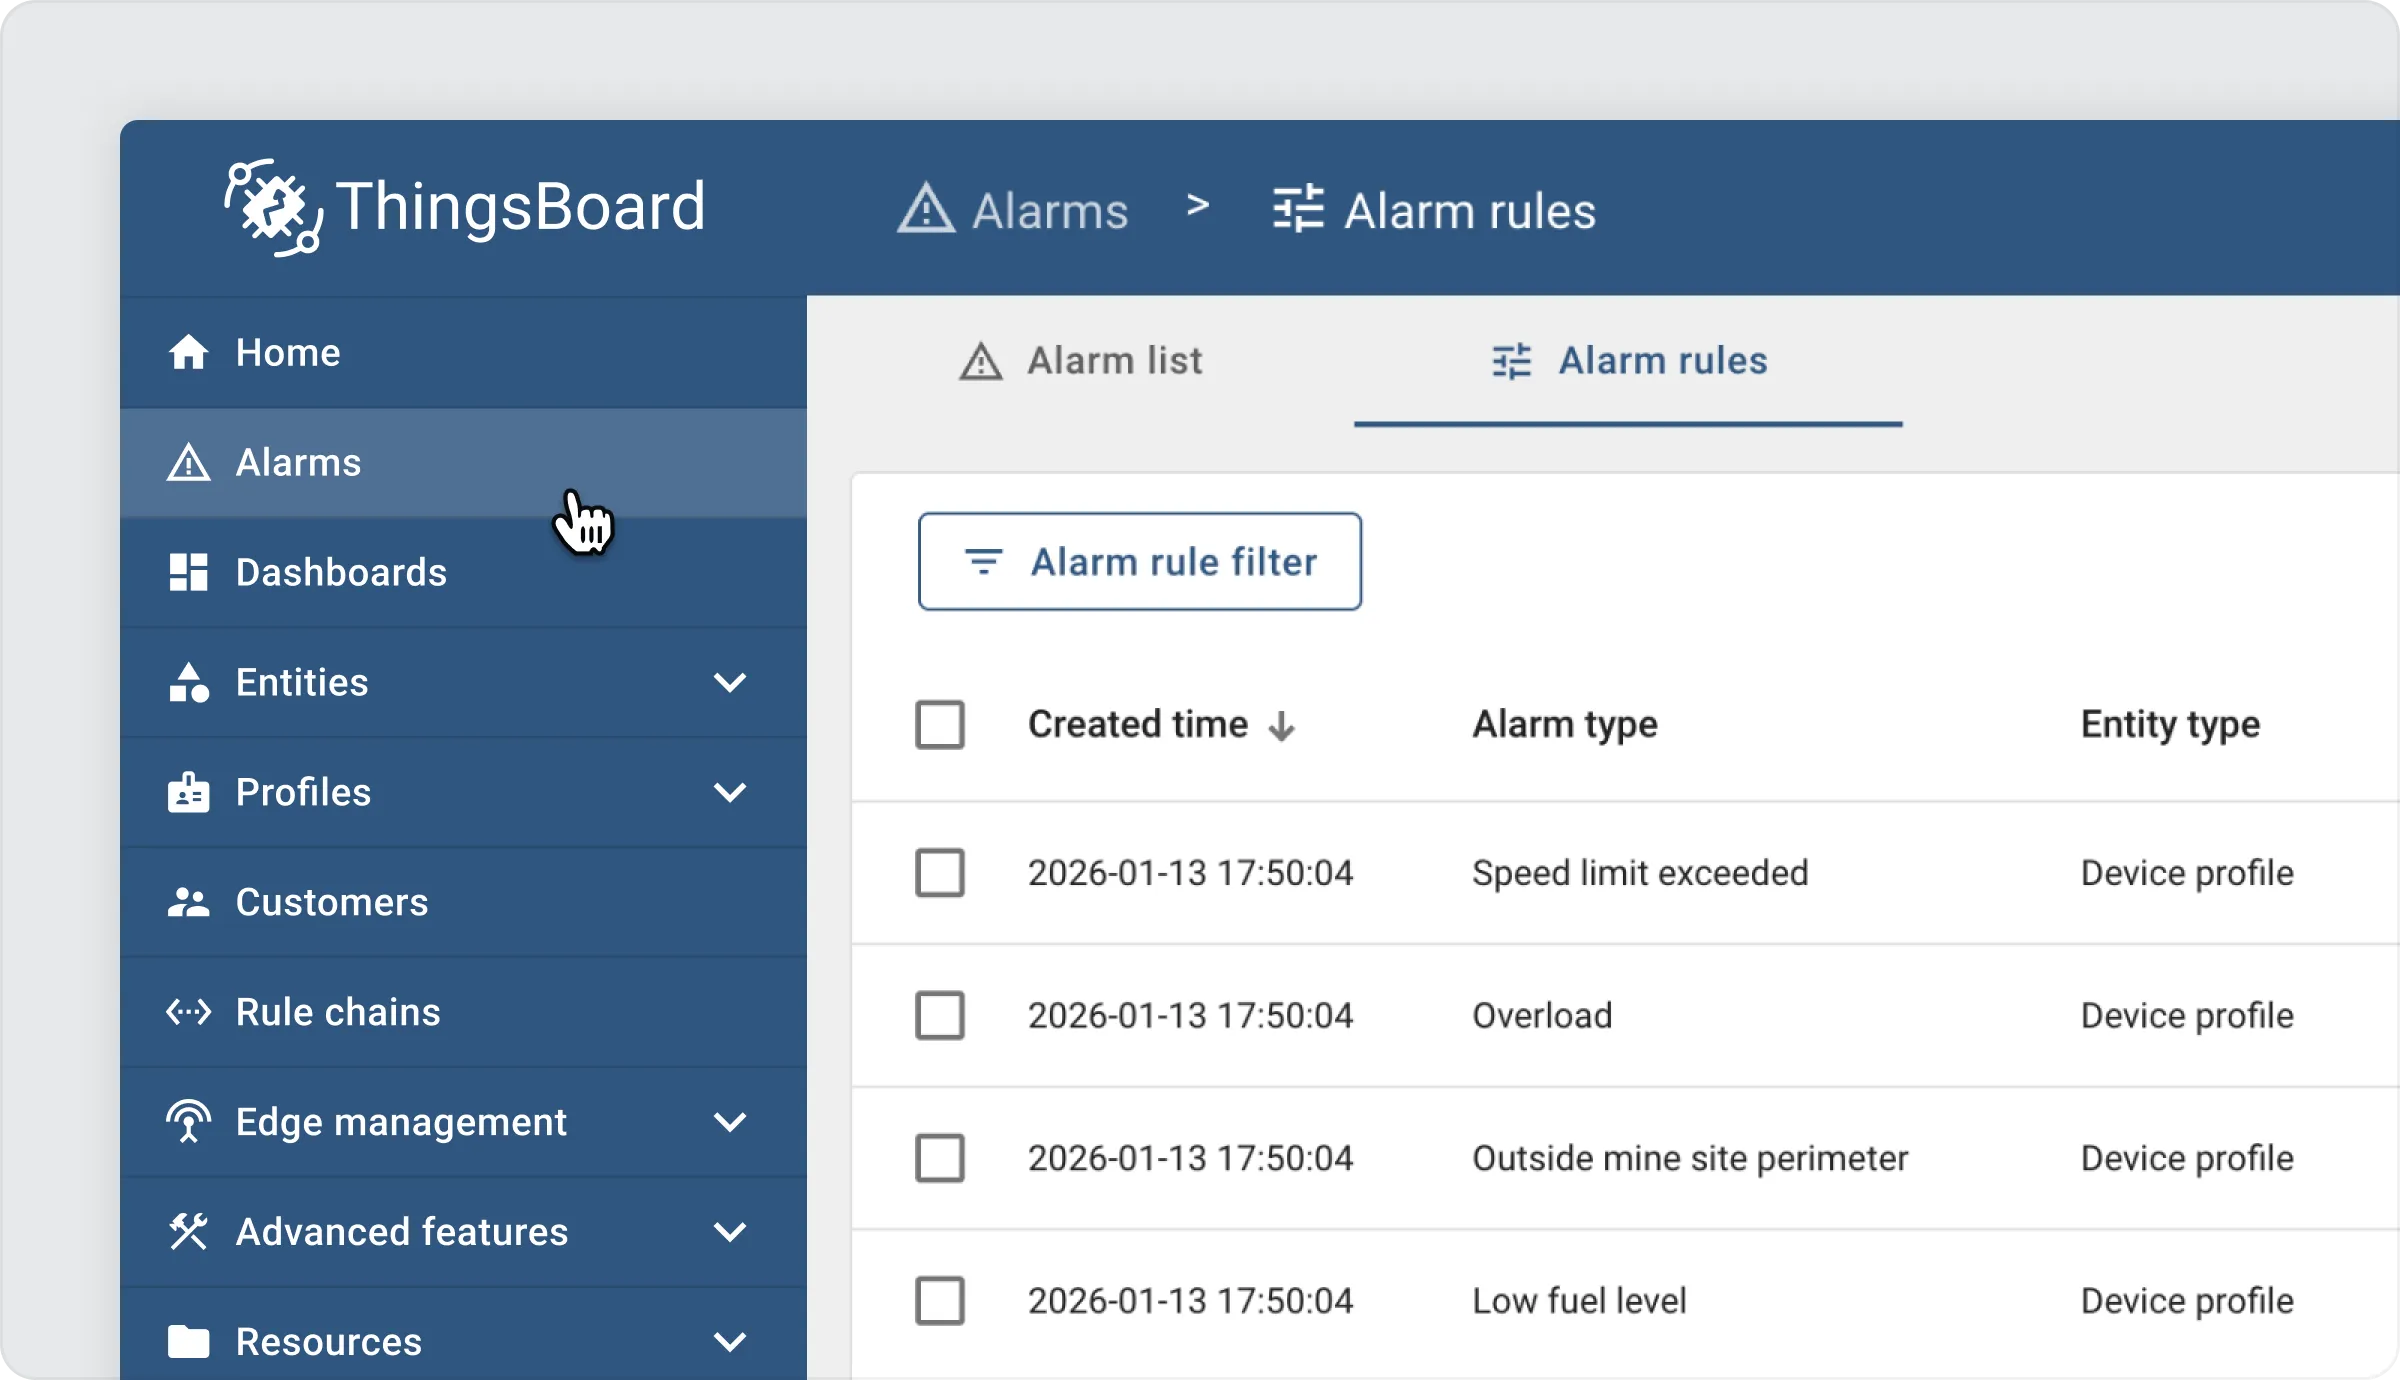Click the Home house icon in sidebar

pos(188,353)
